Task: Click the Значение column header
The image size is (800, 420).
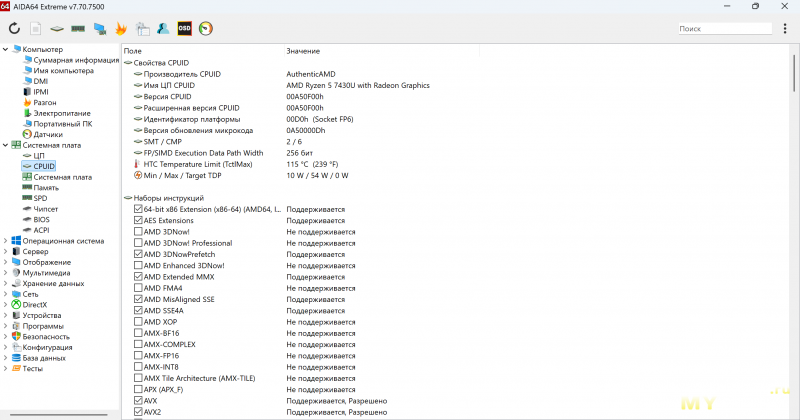Action: [303, 50]
